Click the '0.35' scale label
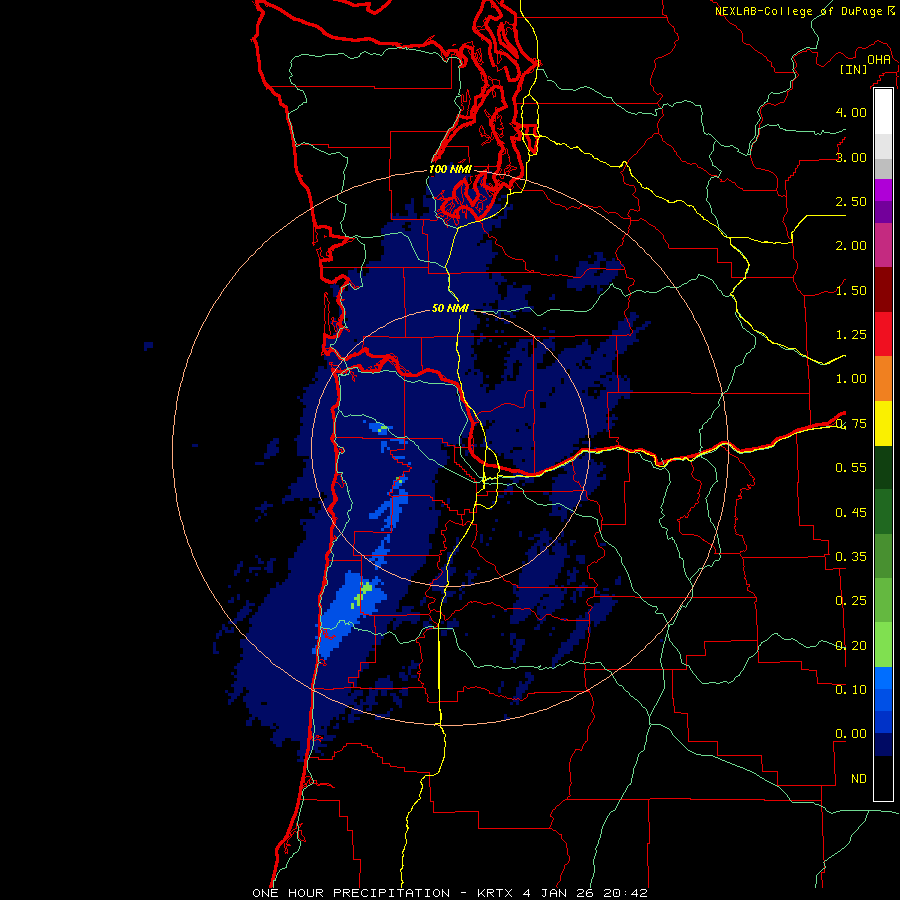Image resolution: width=900 pixels, height=900 pixels. tap(851, 557)
